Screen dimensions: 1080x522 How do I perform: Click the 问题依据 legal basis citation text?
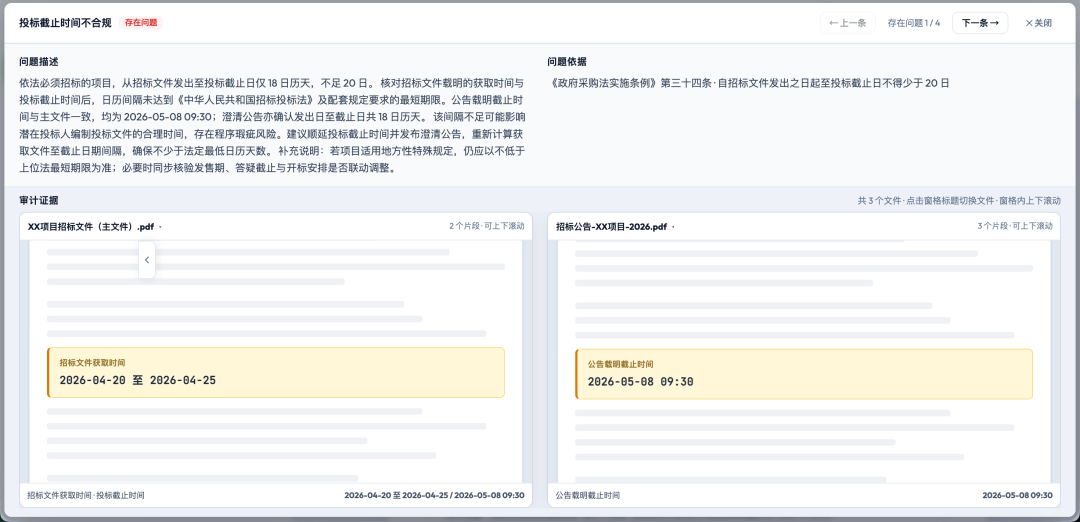pyautogui.click(x=749, y=83)
